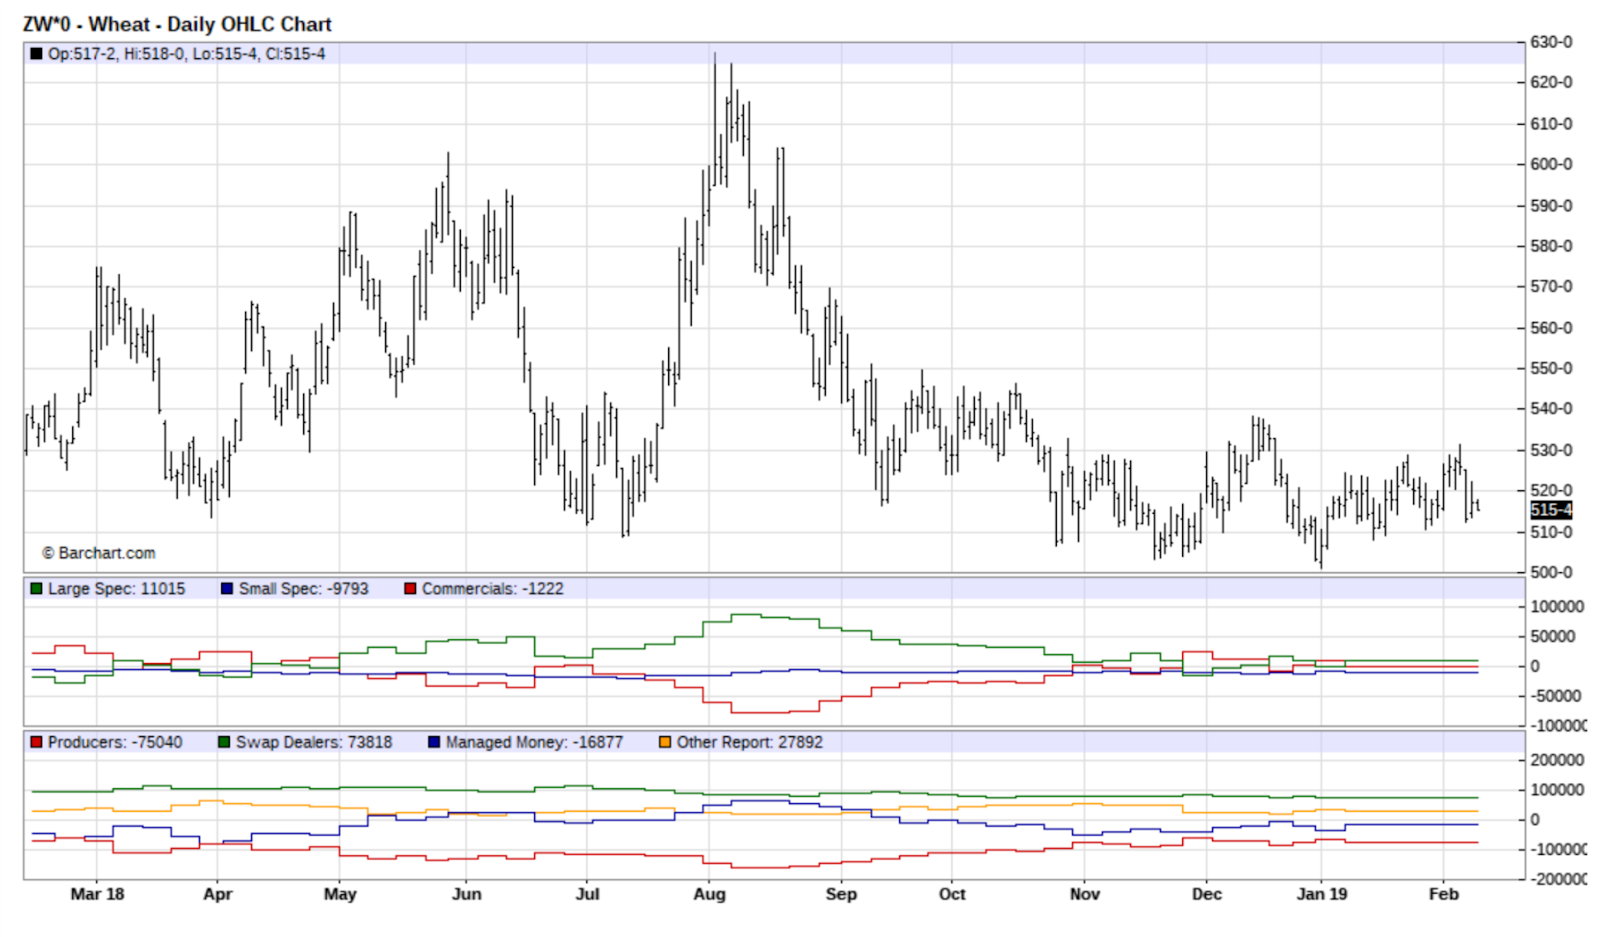Click the '510-0' price axis label
Viewport: 1600px width, 937px height.
point(1552,532)
